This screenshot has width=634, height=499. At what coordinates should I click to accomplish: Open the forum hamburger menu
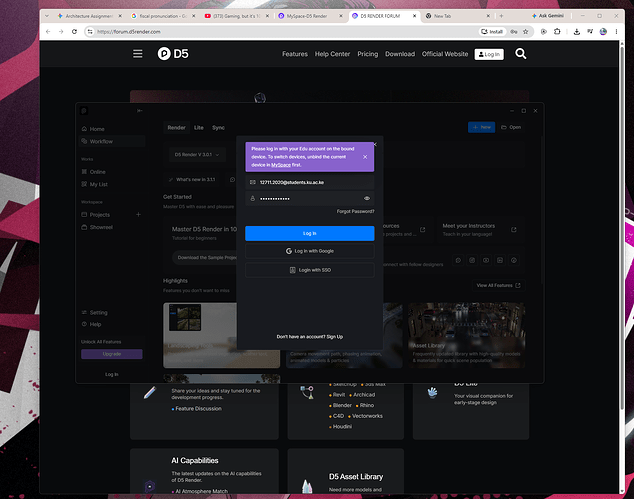pyautogui.click(x=137, y=54)
